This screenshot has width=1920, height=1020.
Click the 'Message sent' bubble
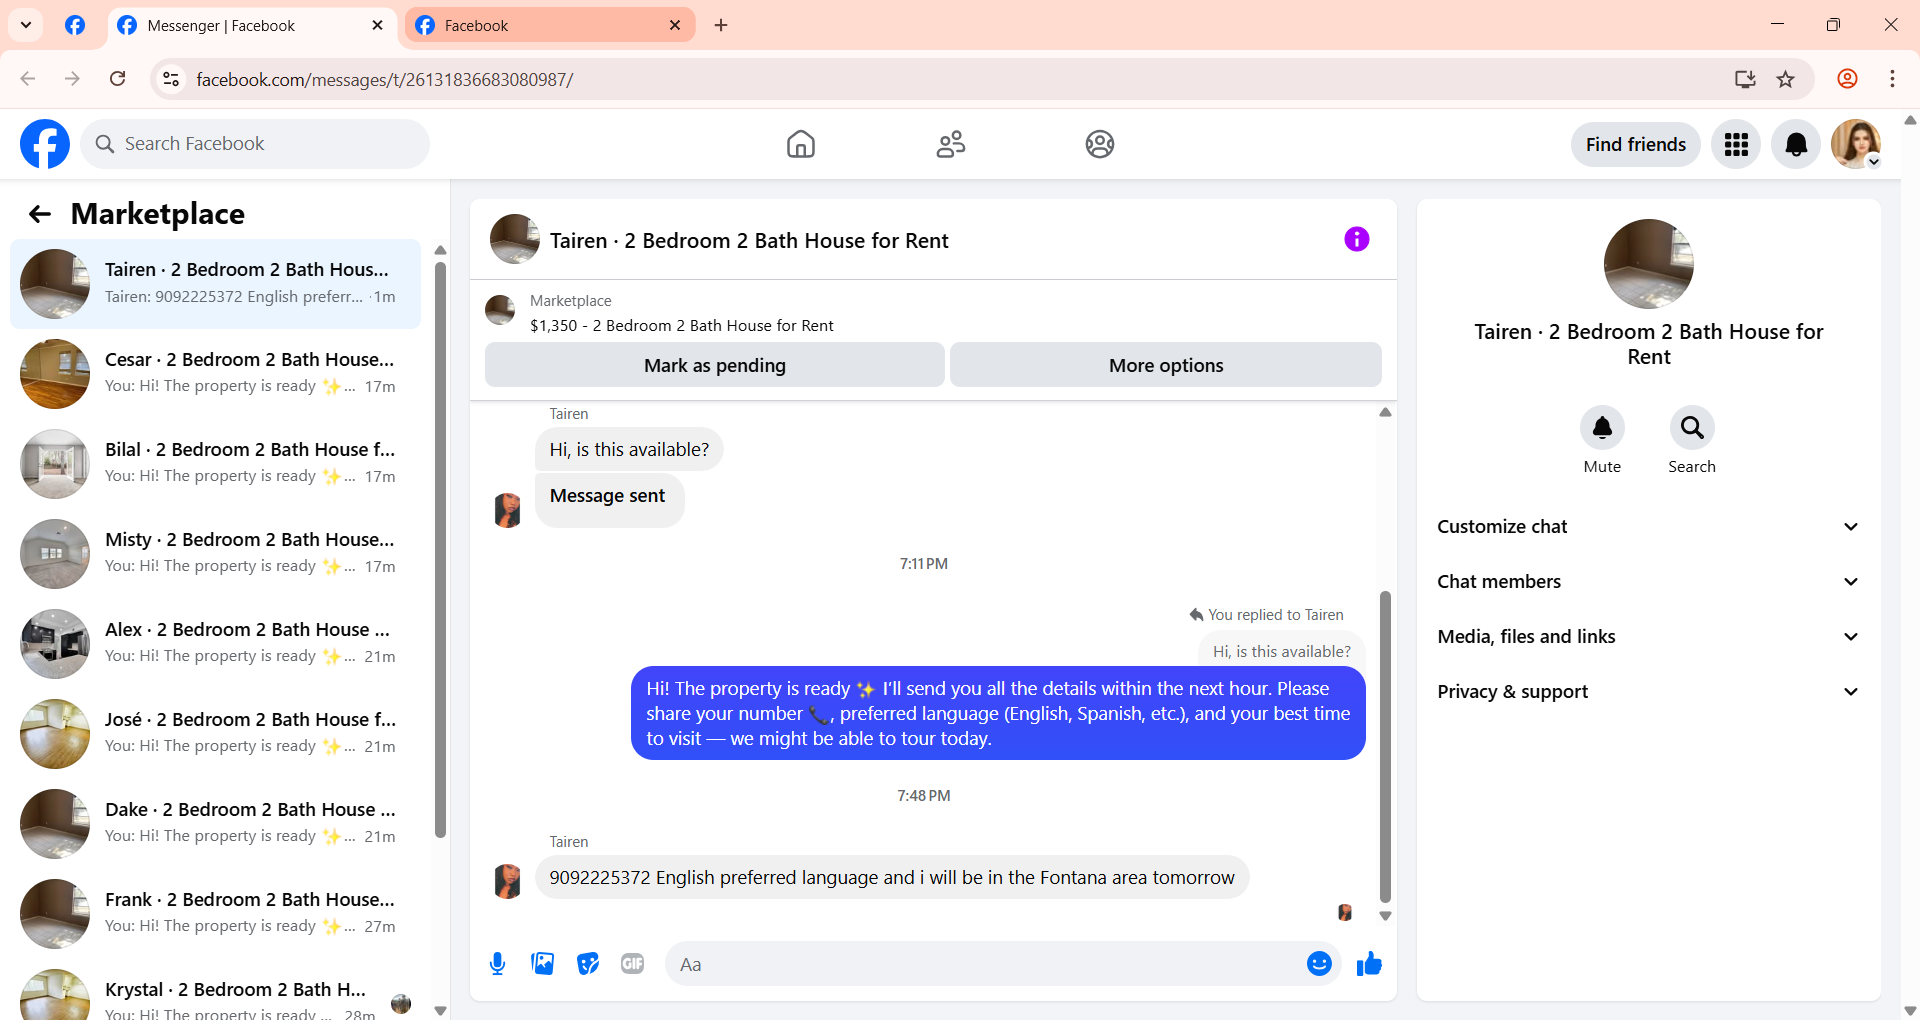point(609,499)
